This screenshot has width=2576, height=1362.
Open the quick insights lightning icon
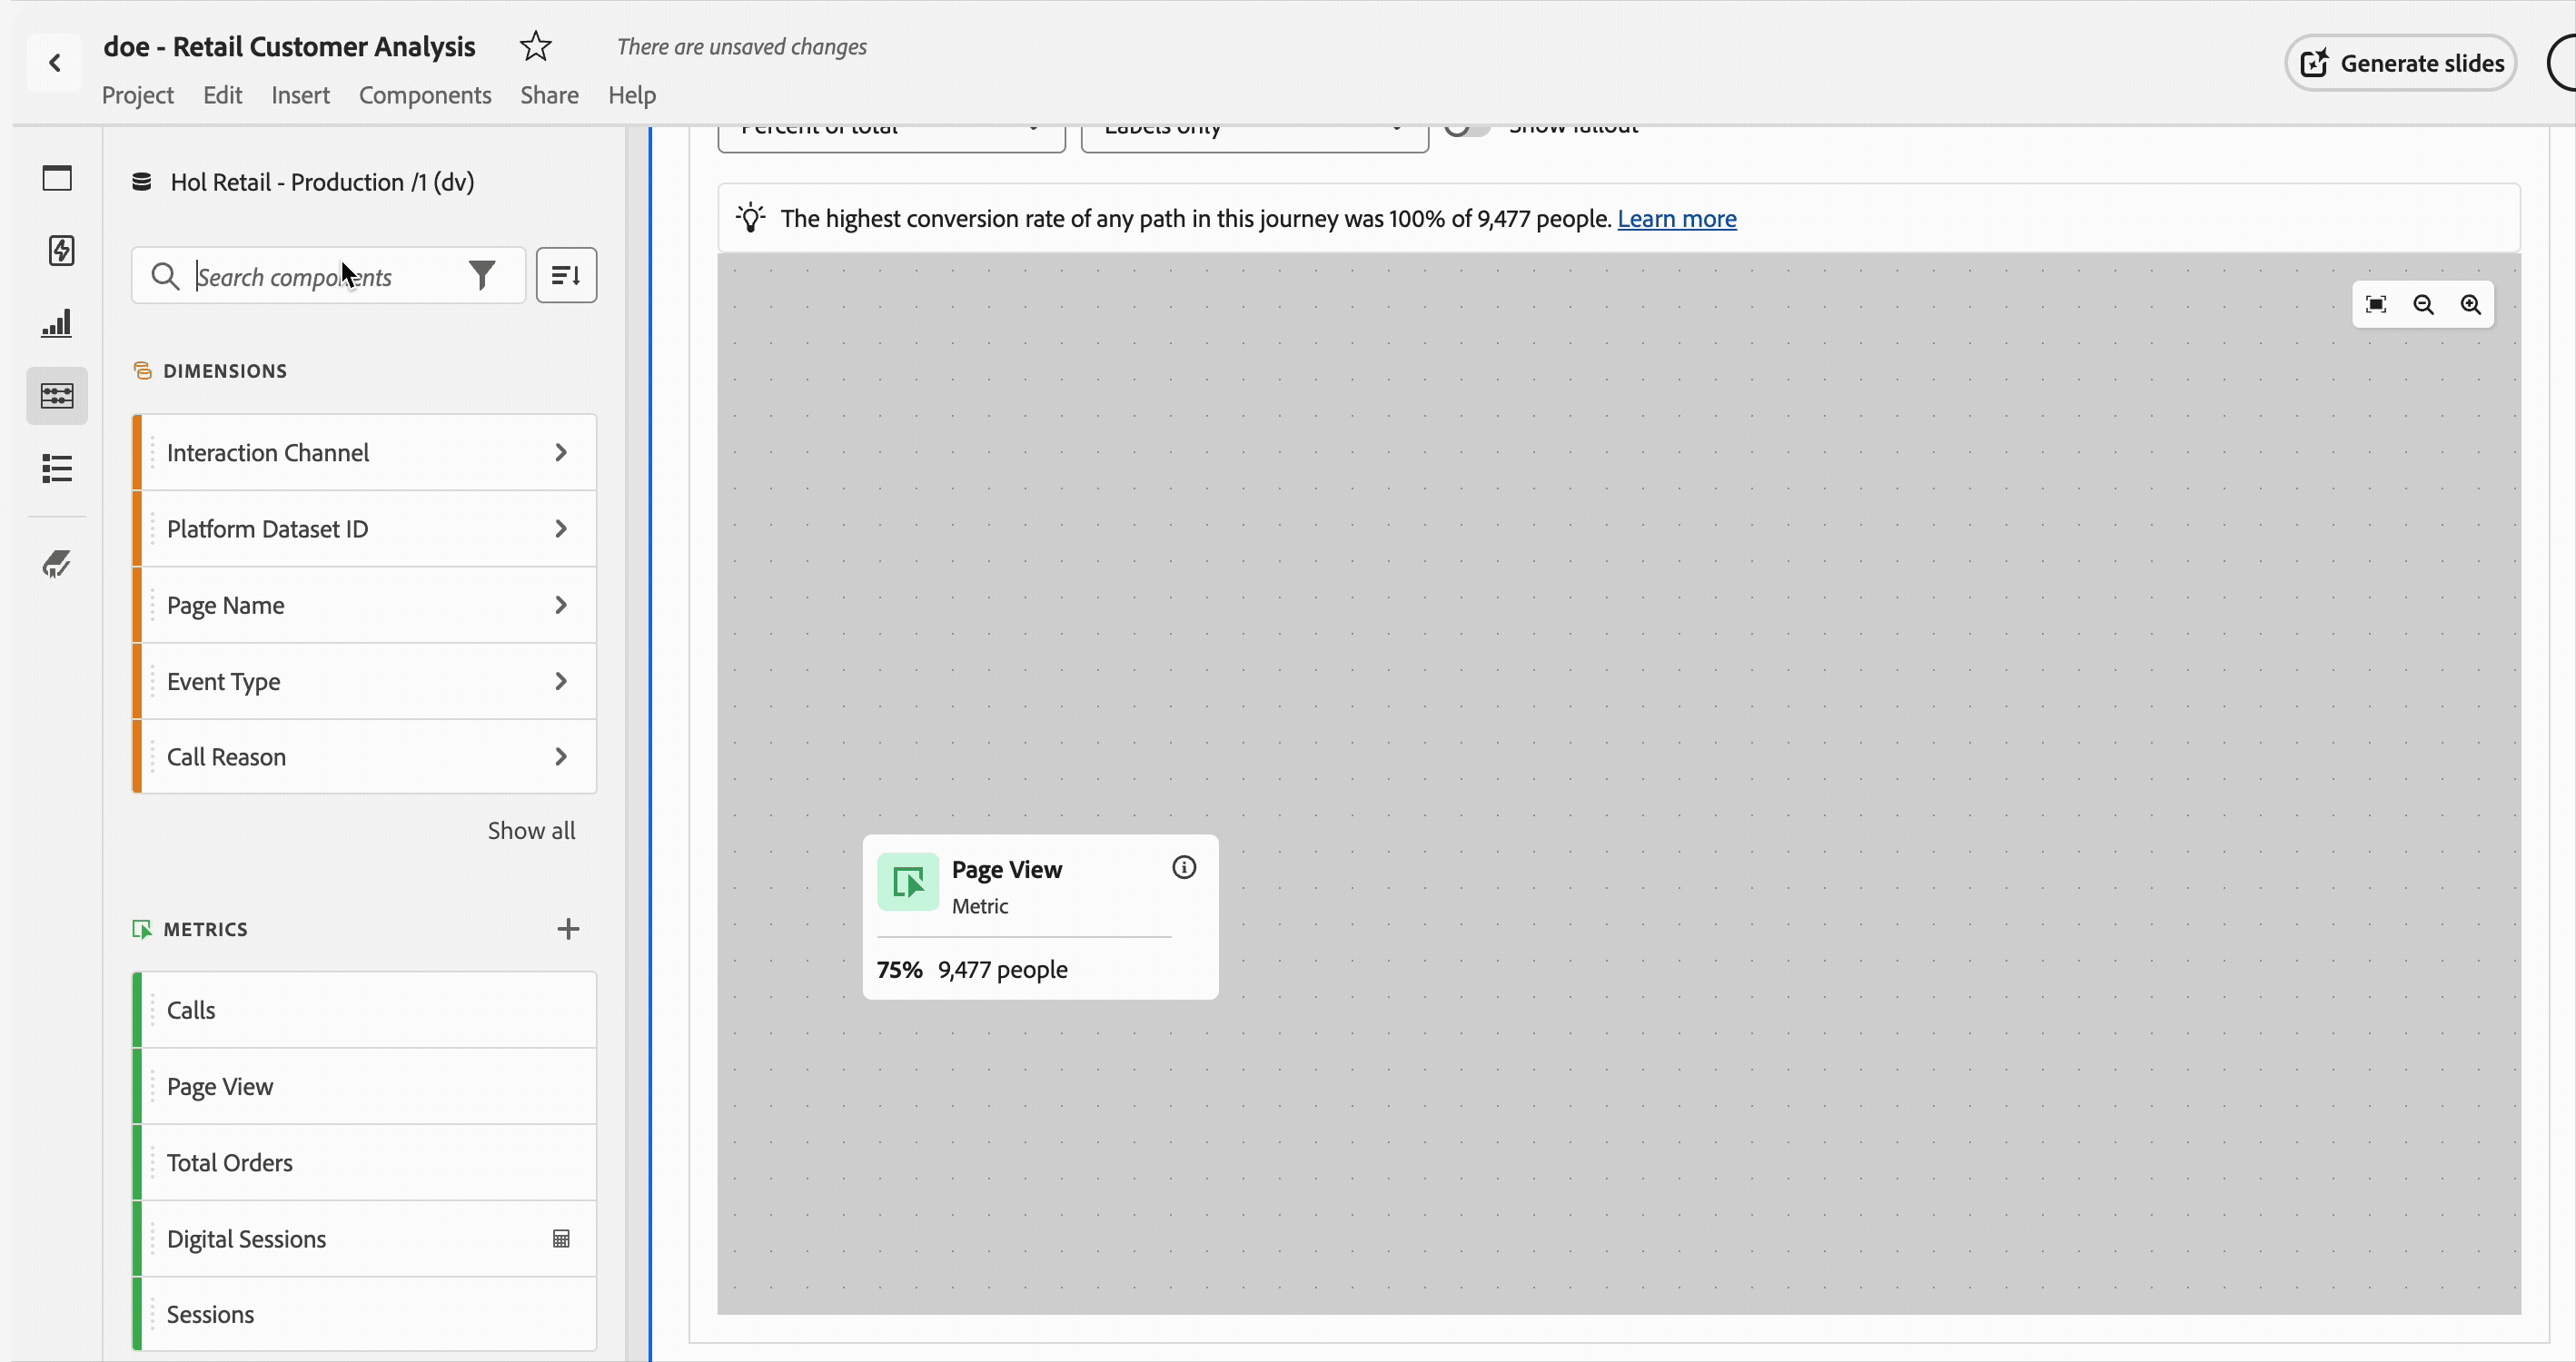point(61,250)
